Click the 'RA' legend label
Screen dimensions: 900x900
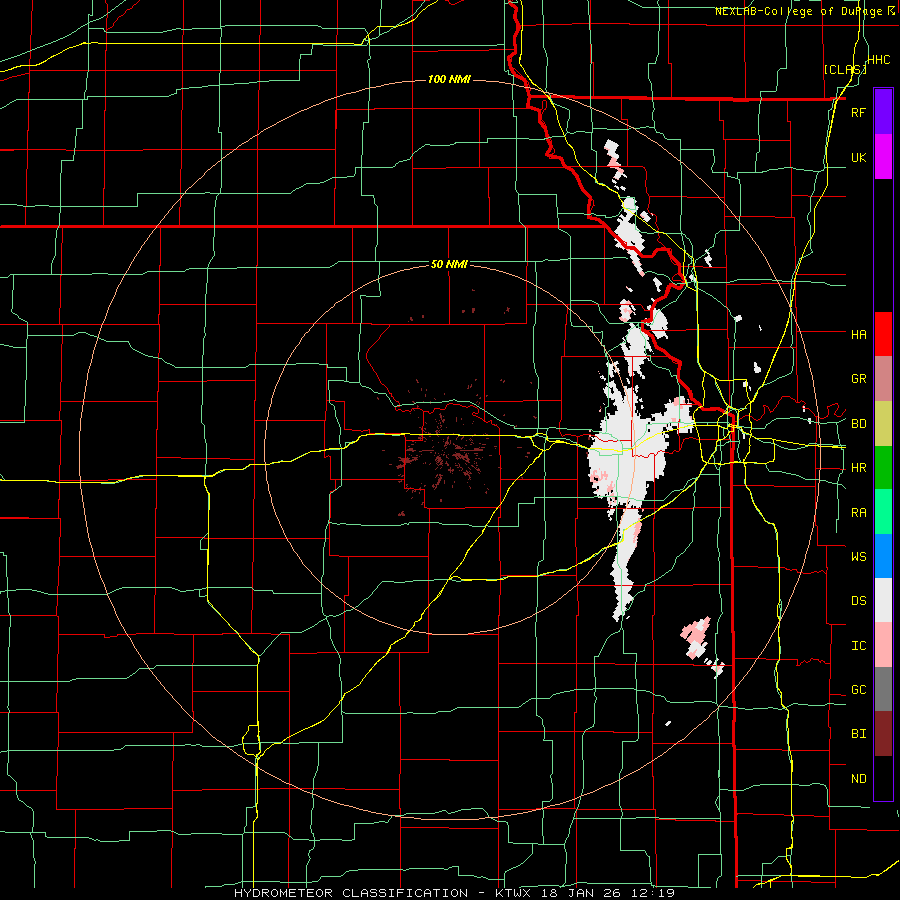point(858,513)
